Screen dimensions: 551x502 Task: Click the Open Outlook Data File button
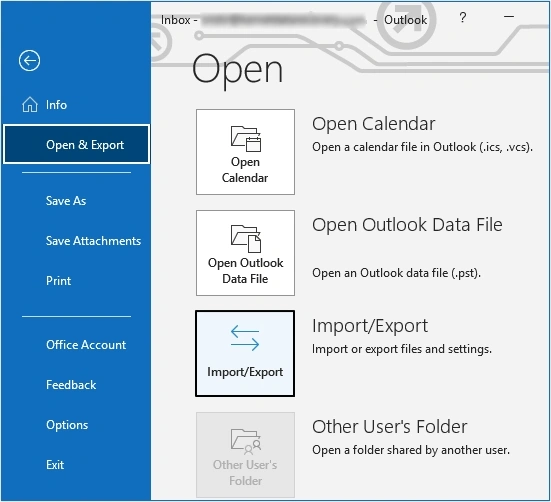pos(245,253)
